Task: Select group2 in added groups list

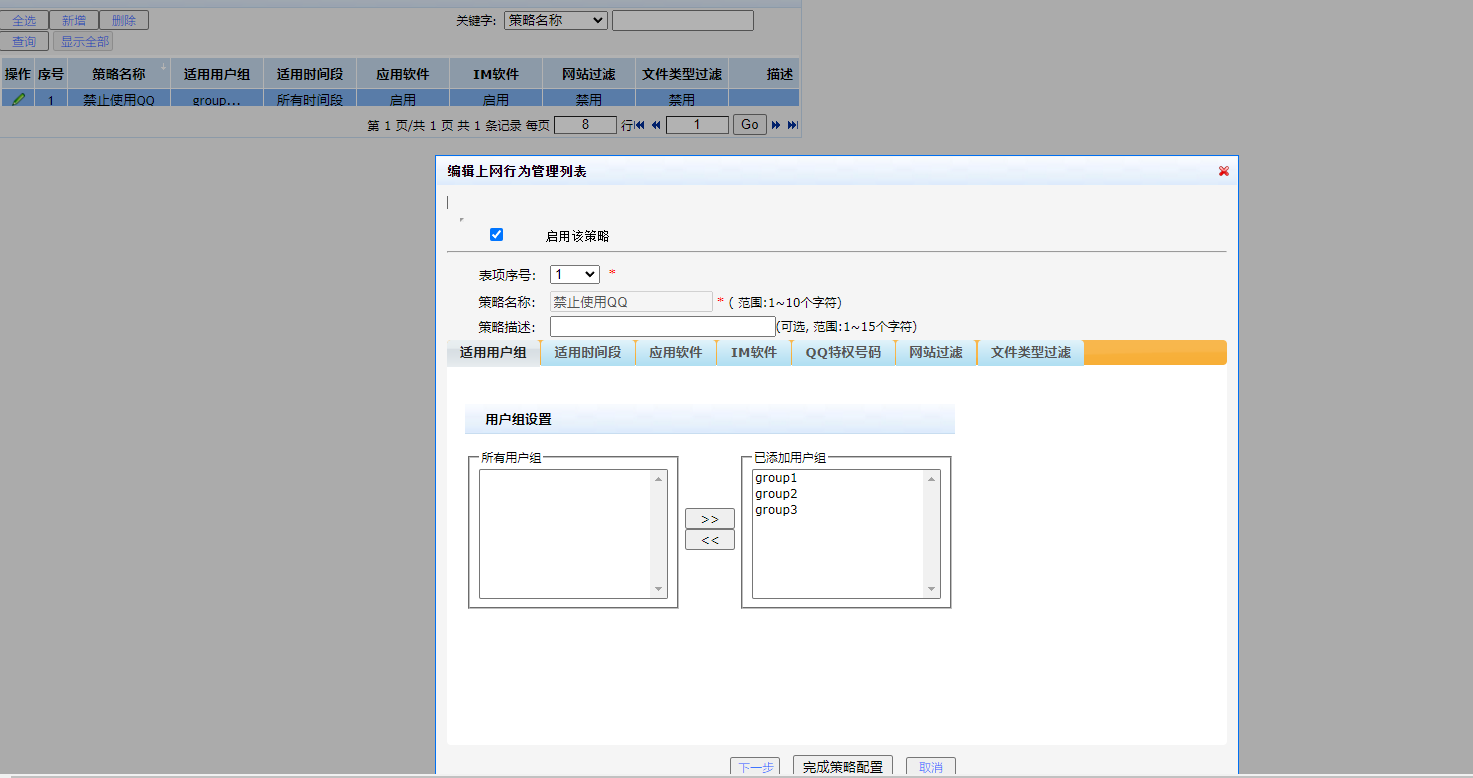Action: coord(776,494)
